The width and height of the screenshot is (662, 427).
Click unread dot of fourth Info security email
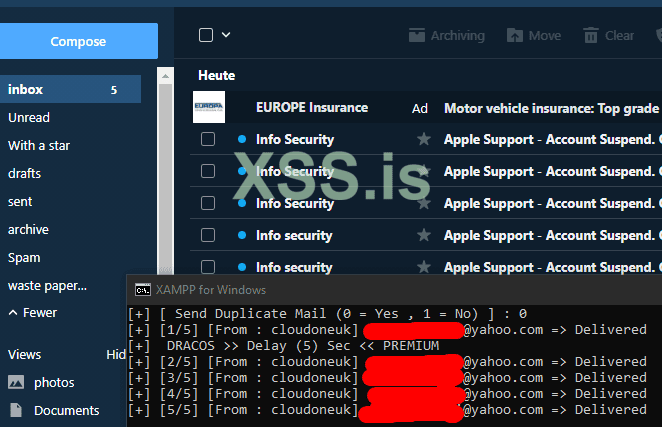pos(242,235)
